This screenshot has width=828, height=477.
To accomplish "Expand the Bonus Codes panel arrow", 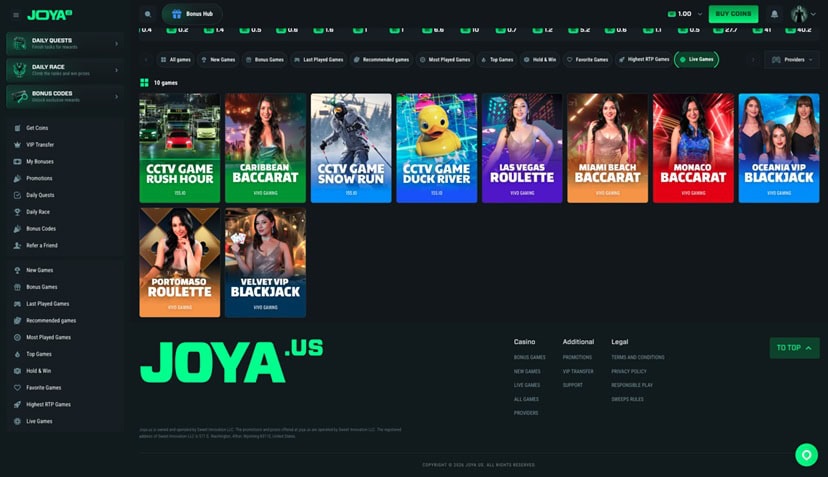I will 117,97.
